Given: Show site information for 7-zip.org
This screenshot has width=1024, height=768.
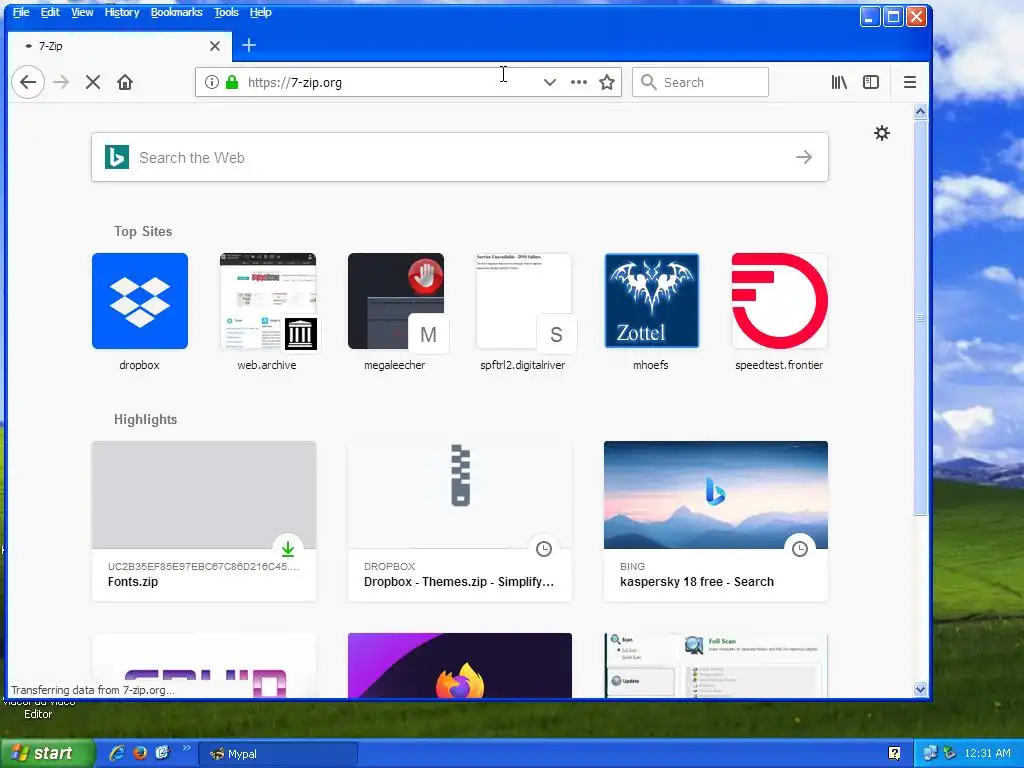Looking at the screenshot, I should click(211, 82).
